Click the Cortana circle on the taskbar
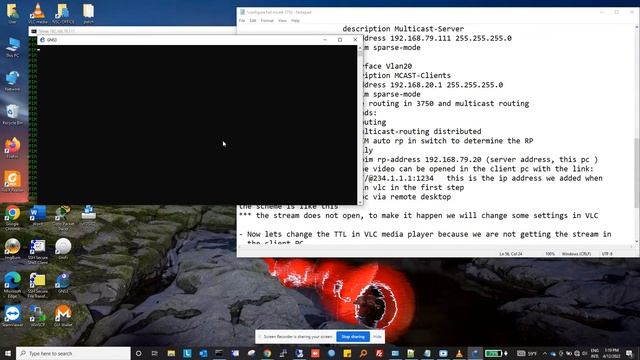This screenshot has width=640, height=360. (138, 353)
